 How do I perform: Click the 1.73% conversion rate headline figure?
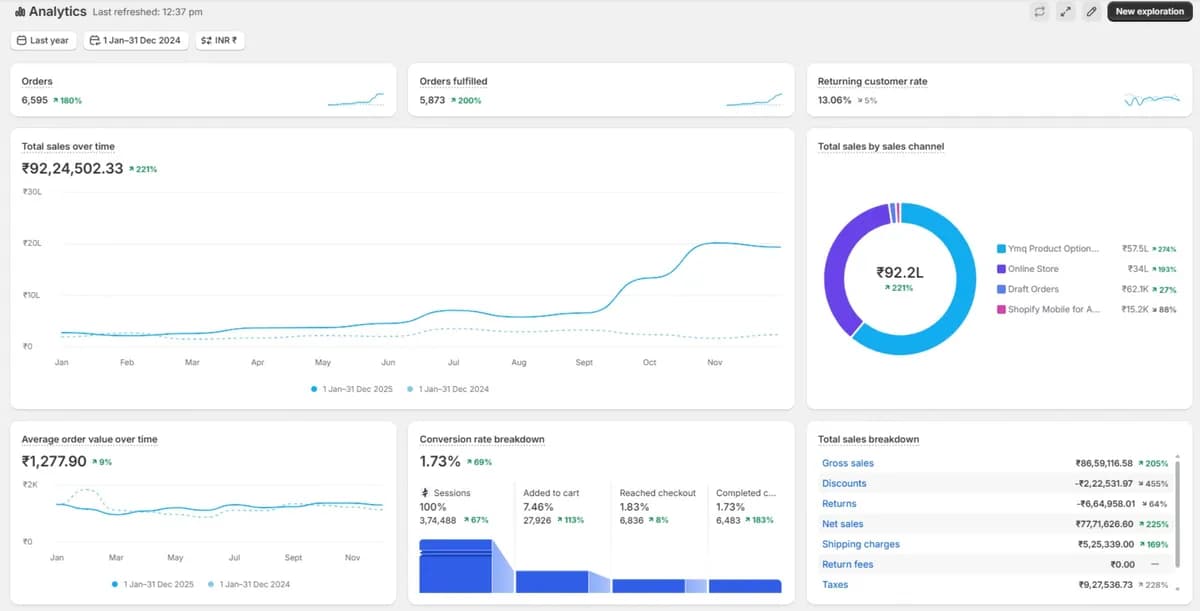point(440,462)
